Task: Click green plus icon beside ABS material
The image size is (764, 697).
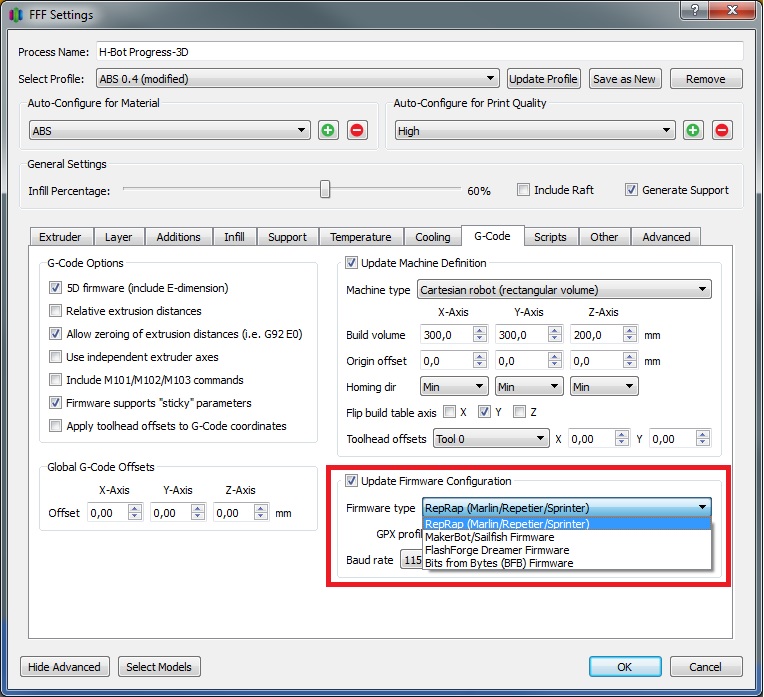Action: click(x=328, y=131)
